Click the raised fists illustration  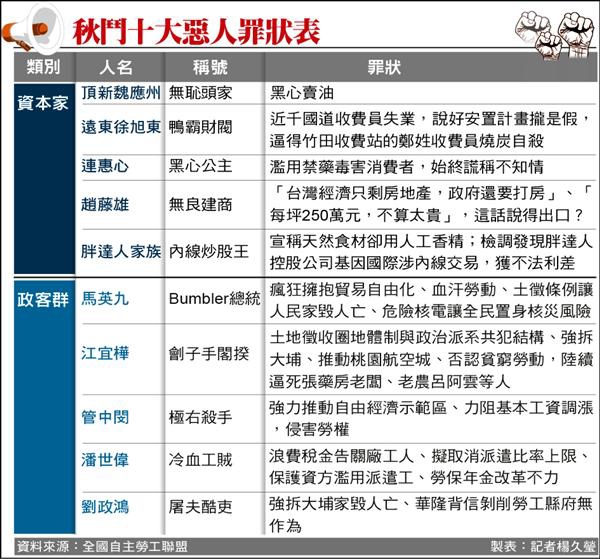pyautogui.click(x=554, y=34)
